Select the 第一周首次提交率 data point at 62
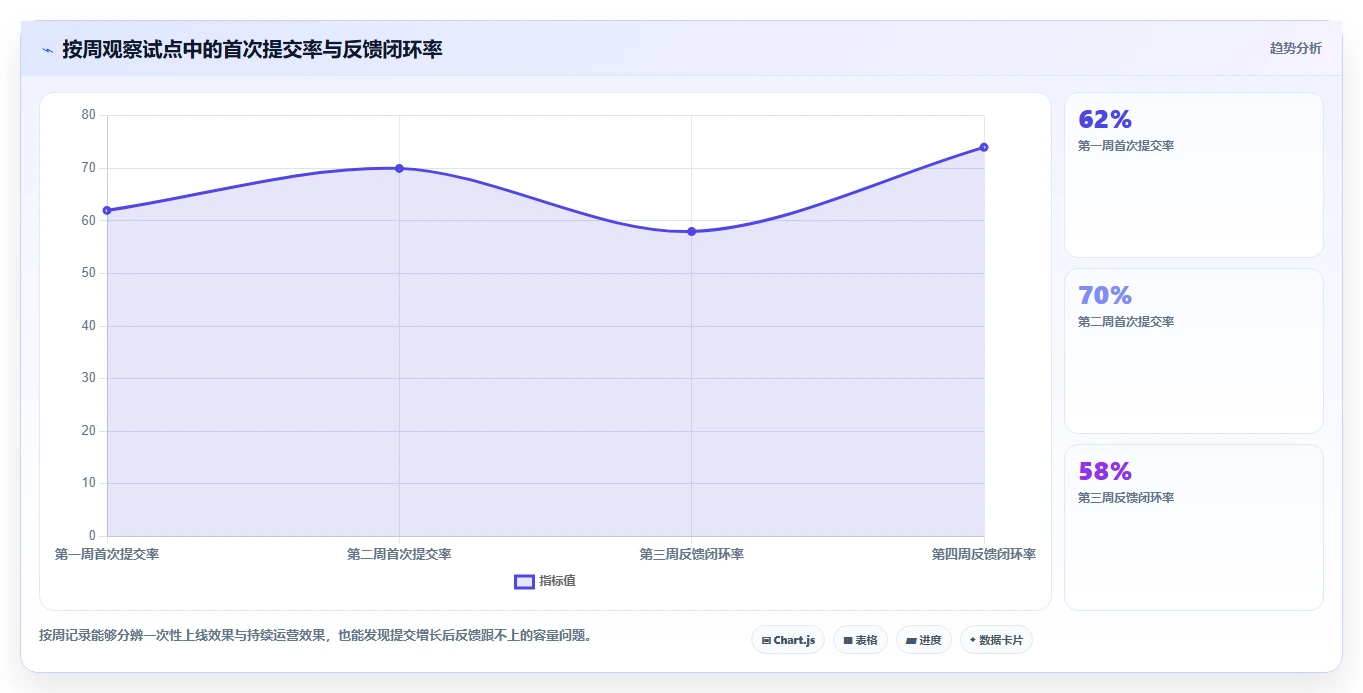This screenshot has height=693, width=1363. [107, 210]
